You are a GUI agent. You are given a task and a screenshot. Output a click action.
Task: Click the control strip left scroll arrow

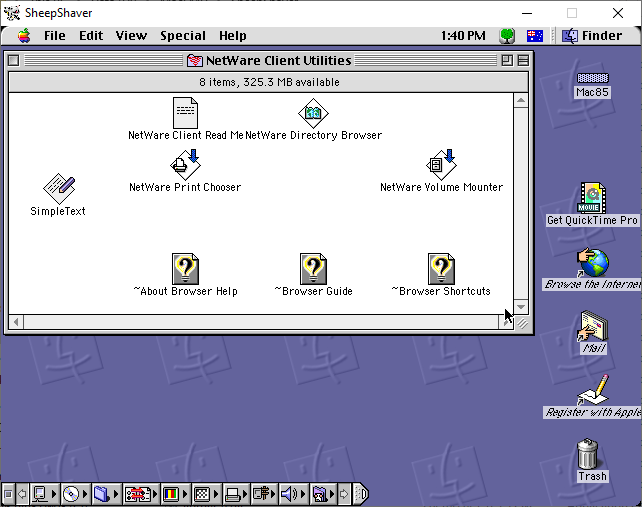(22, 494)
